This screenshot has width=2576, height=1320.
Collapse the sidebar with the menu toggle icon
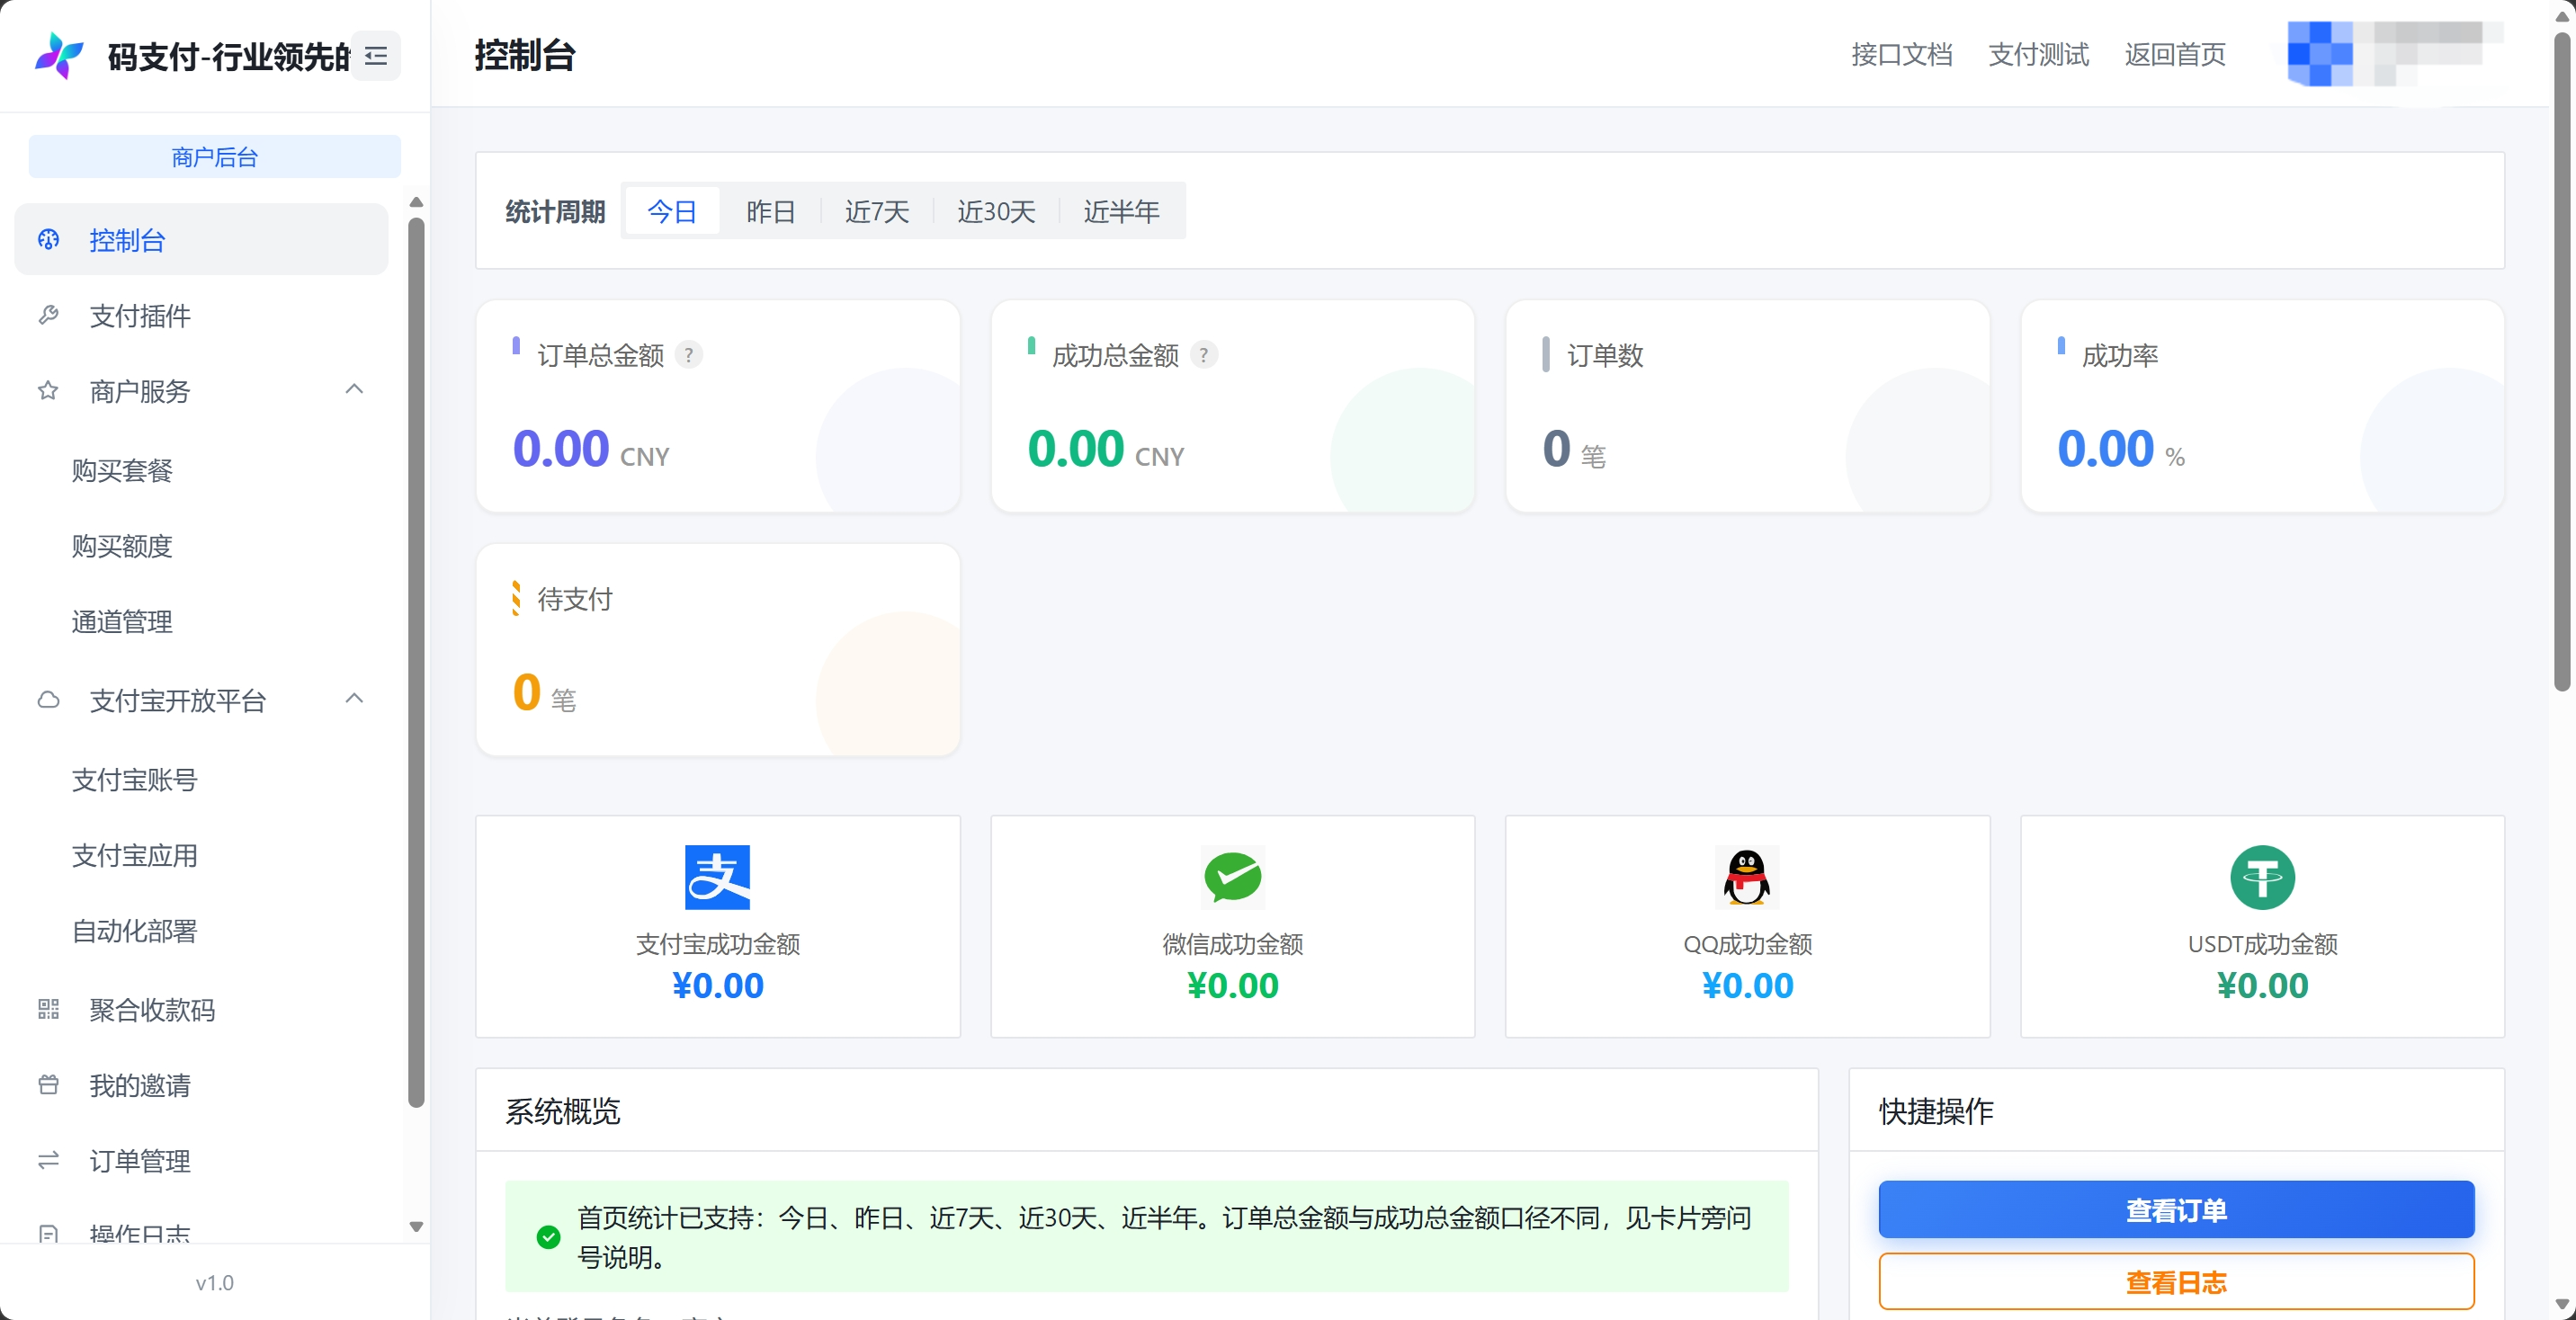point(376,56)
